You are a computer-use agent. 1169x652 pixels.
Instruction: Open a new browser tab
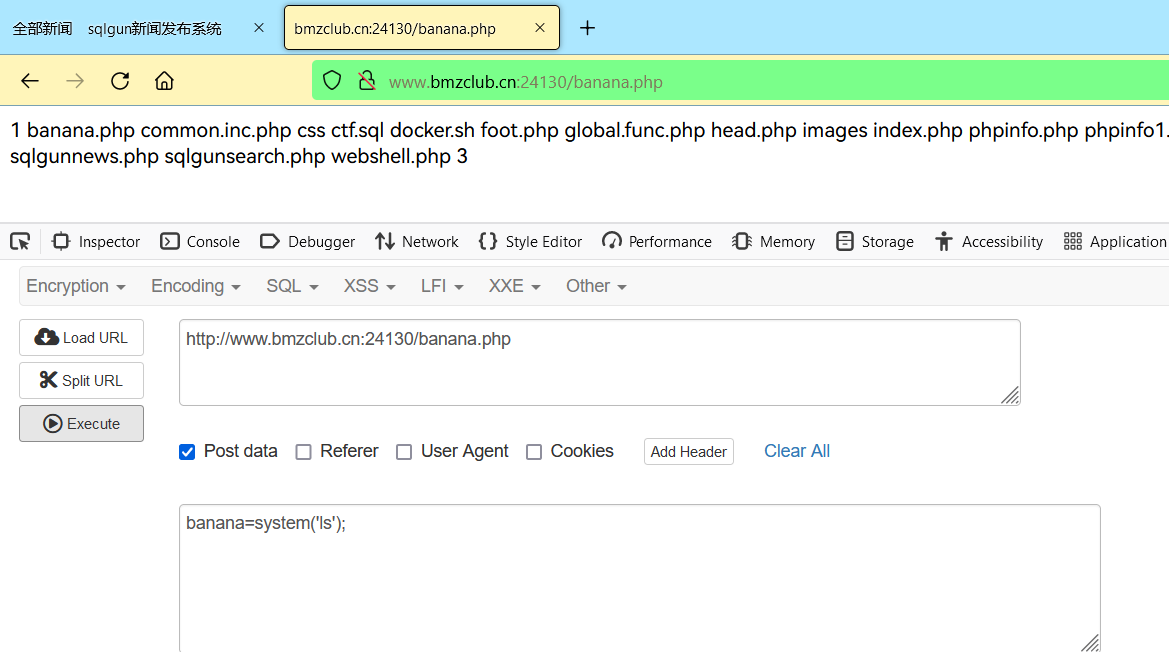pos(587,28)
